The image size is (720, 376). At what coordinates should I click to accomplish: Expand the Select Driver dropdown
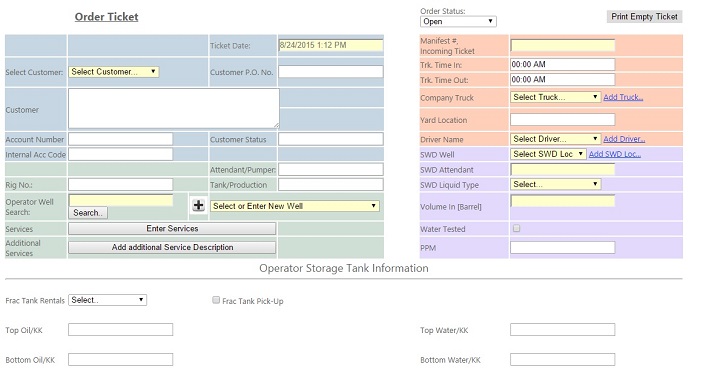coord(555,139)
